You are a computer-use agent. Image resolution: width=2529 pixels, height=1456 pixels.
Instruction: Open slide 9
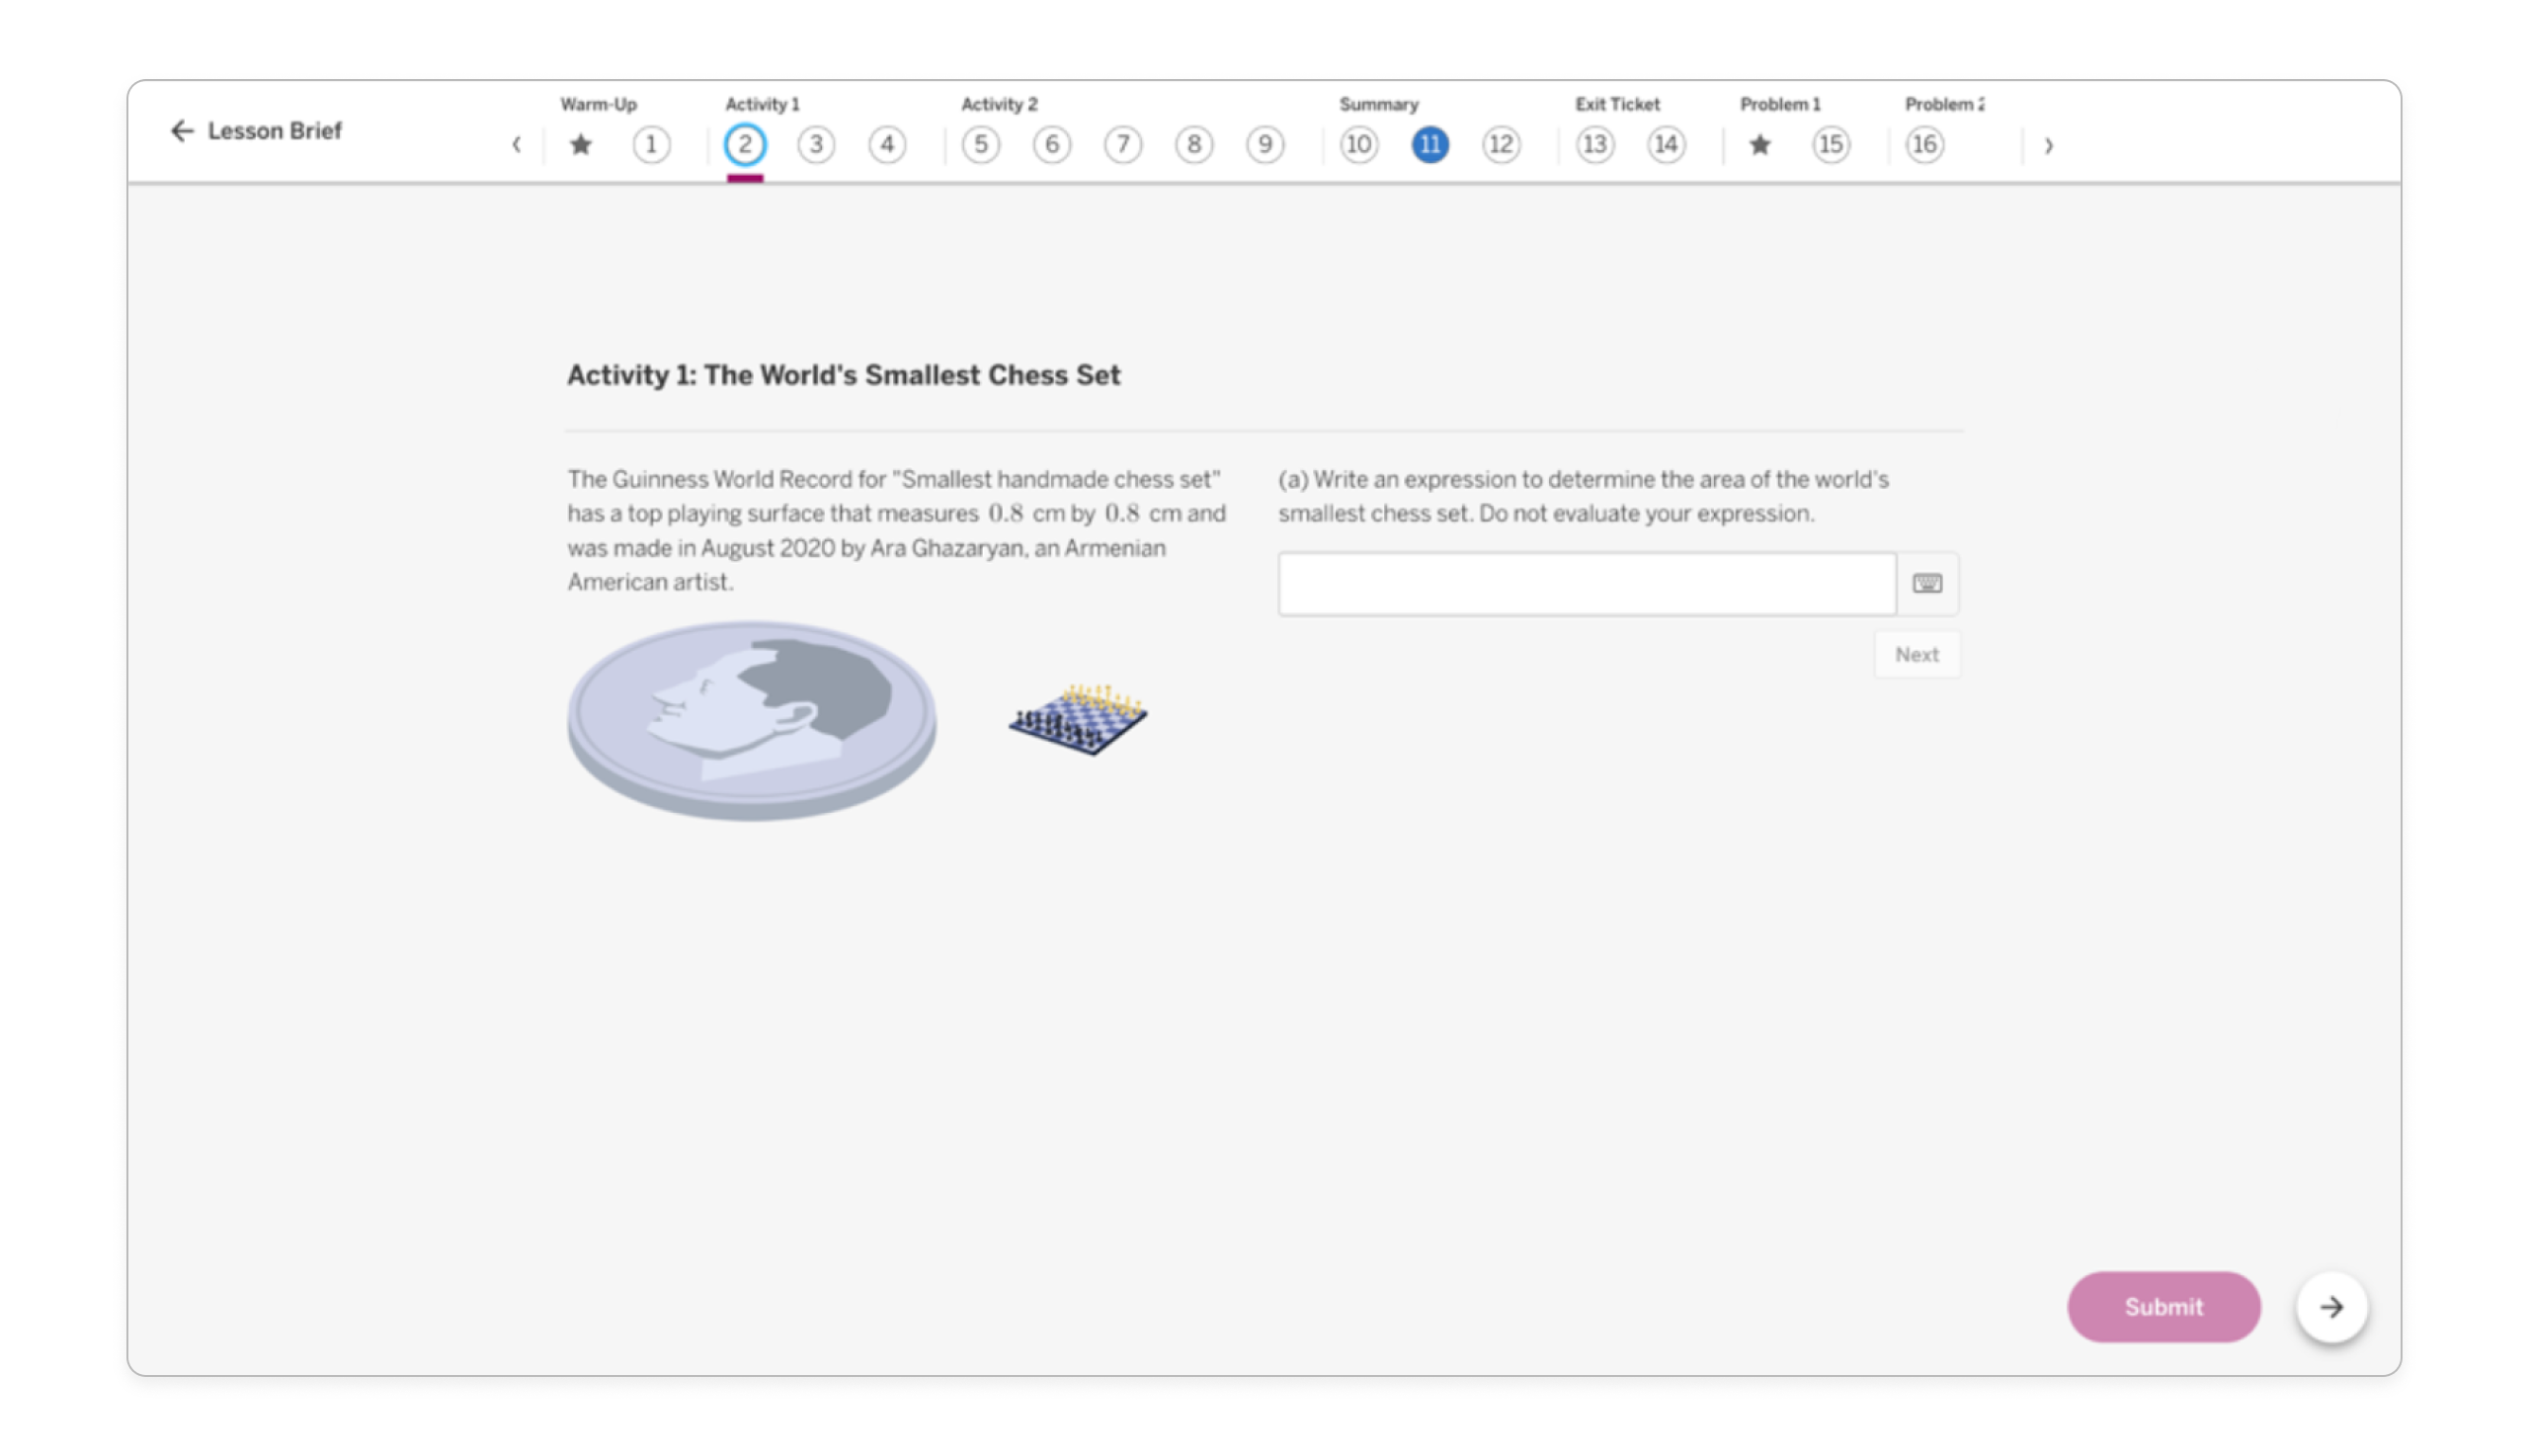coord(1265,145)
